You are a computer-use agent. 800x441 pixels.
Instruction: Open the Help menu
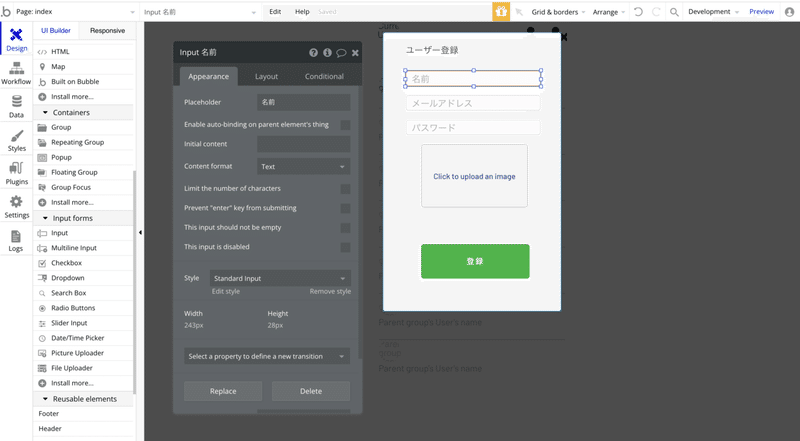point(302,12)
